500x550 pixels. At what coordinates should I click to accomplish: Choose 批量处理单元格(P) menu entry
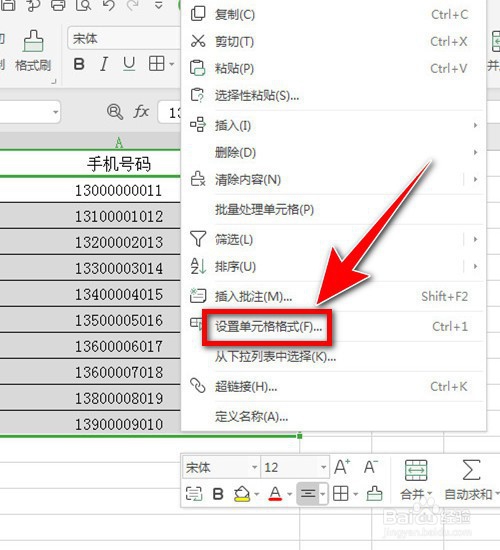coord(333,210)
